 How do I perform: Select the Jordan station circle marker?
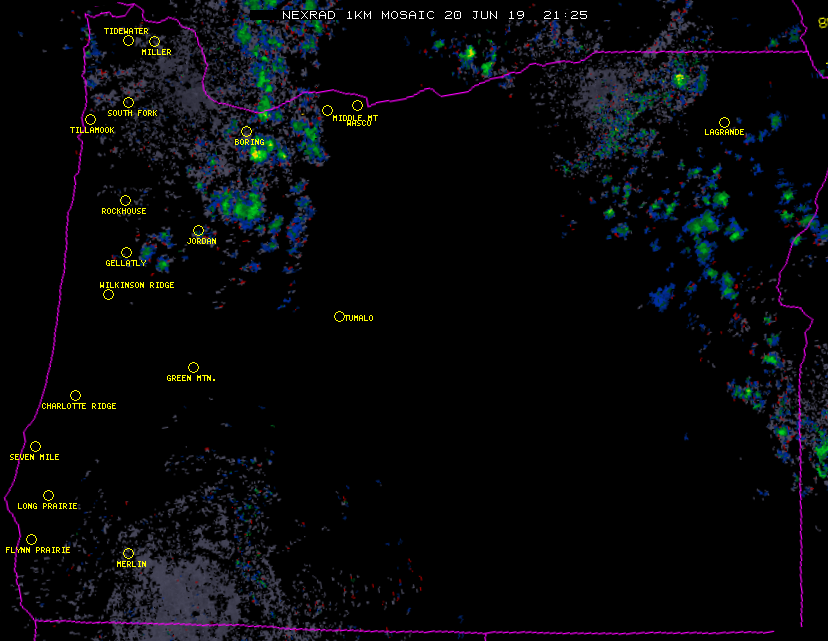click(x=198, y=230)
